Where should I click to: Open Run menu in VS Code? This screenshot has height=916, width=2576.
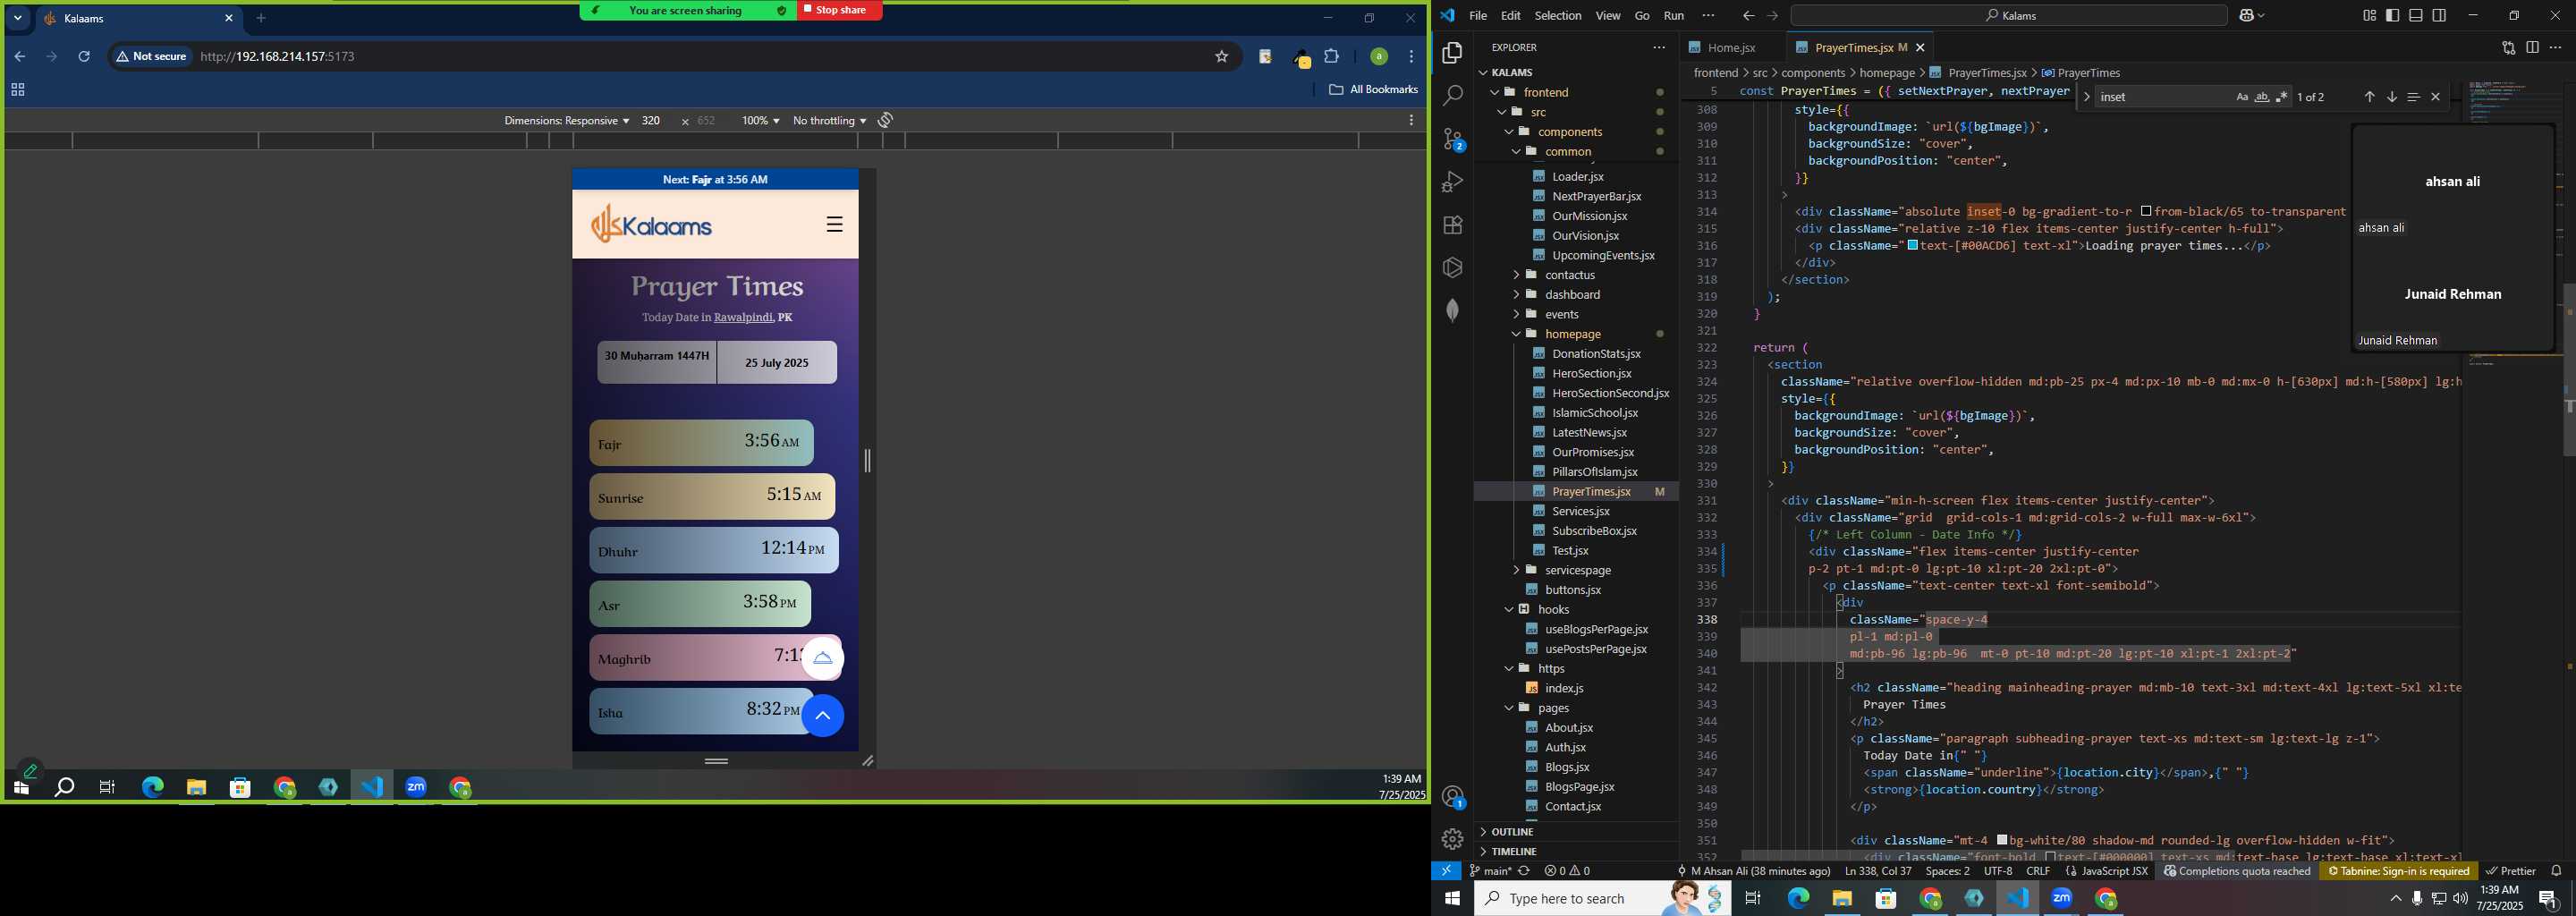[1674, 16]
